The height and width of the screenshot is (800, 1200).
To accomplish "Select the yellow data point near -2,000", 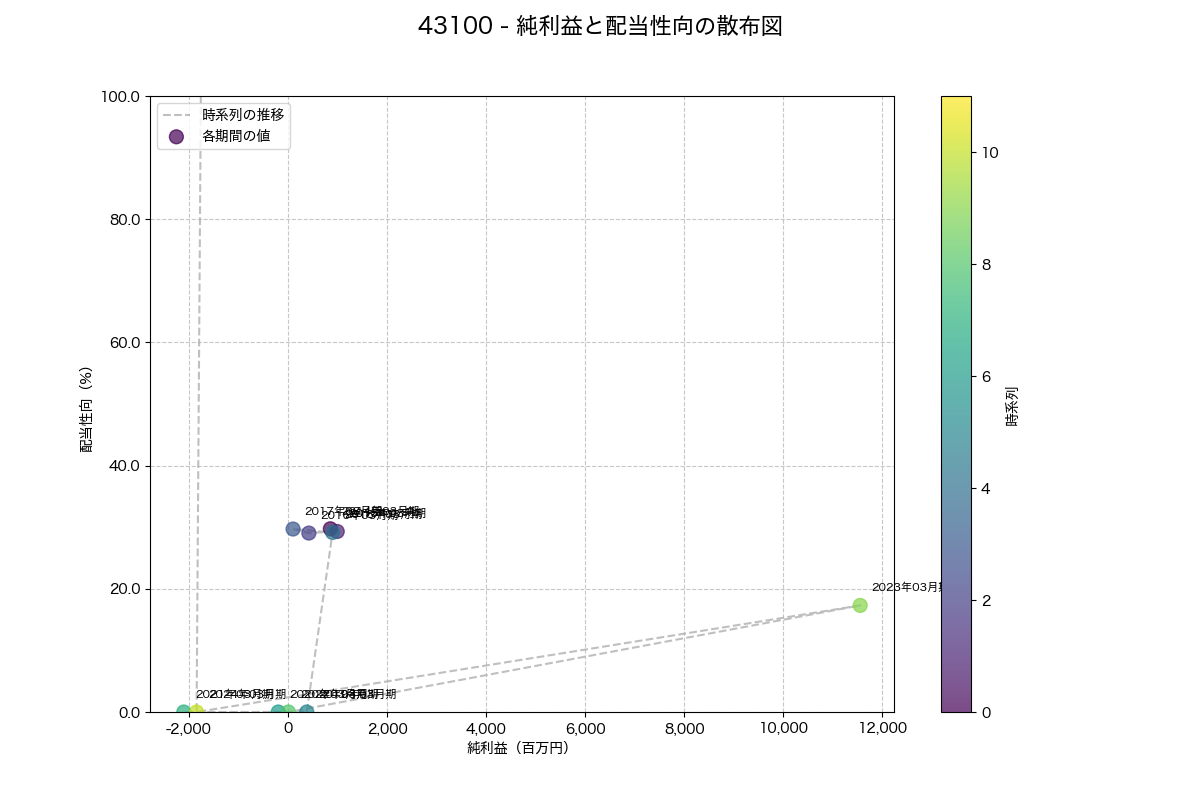I will [x=197, y=712].
